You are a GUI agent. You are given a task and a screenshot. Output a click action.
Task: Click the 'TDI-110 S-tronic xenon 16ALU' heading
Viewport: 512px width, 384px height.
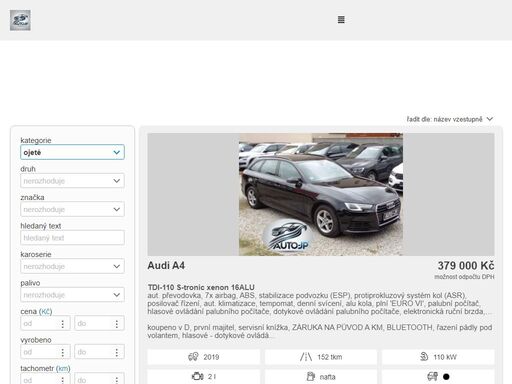click(x=201, y=287)
